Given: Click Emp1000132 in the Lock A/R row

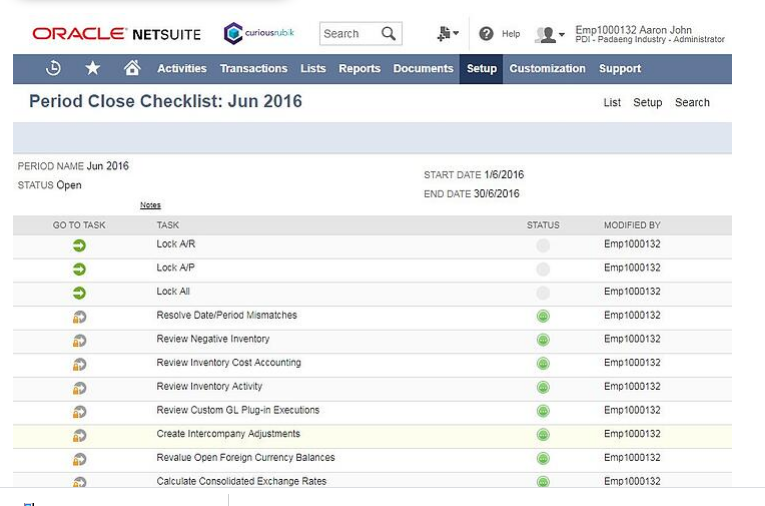Looking at the screenshot, I should tap(632, 244).
